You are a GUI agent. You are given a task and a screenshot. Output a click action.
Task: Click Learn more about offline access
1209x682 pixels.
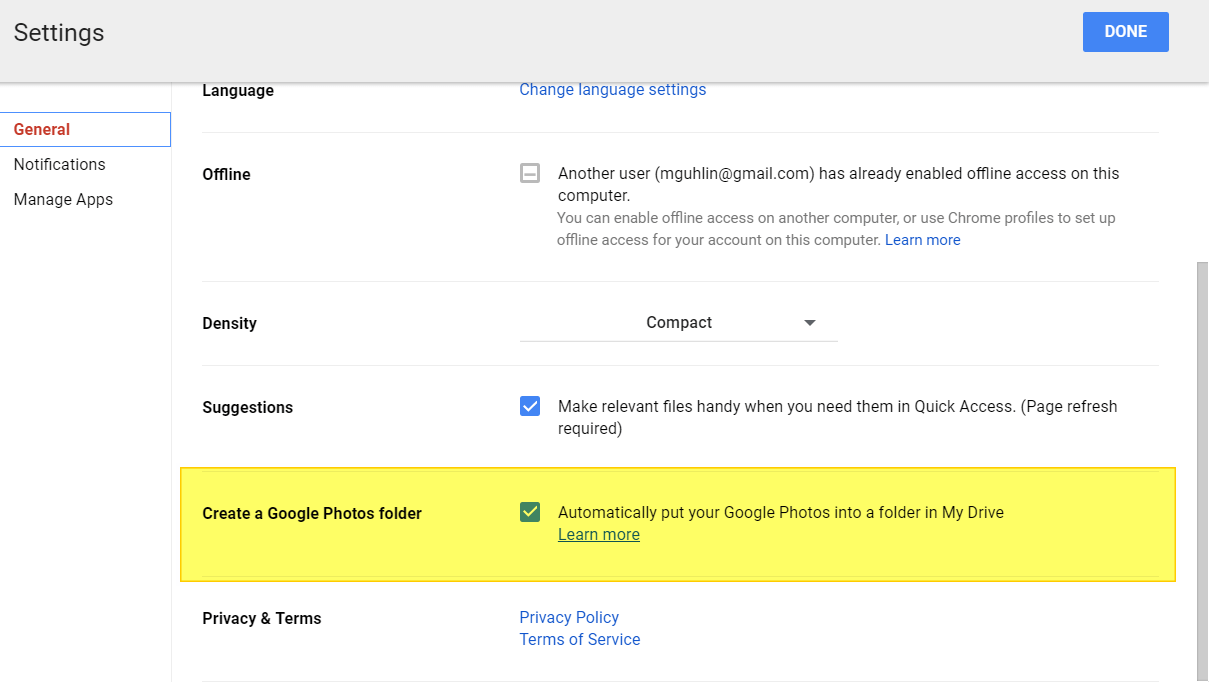click(x=922, y=240)
